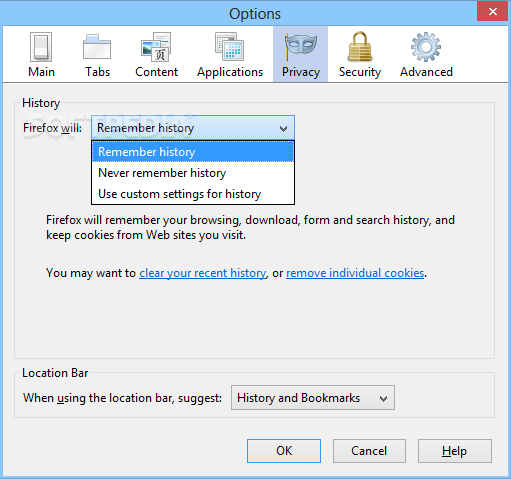Dismiss the dialog with Cancel
Image resolution: width=511 pixels, height=479 pixels.
[369, 451]
